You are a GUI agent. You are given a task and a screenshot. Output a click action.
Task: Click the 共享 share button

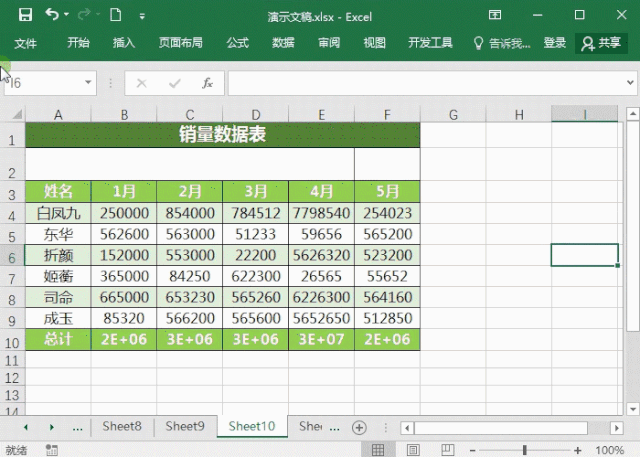click(601, 43)
